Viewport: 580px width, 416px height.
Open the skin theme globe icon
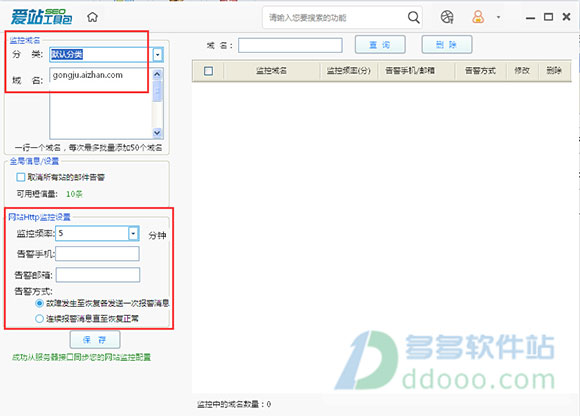coord(447,17)
